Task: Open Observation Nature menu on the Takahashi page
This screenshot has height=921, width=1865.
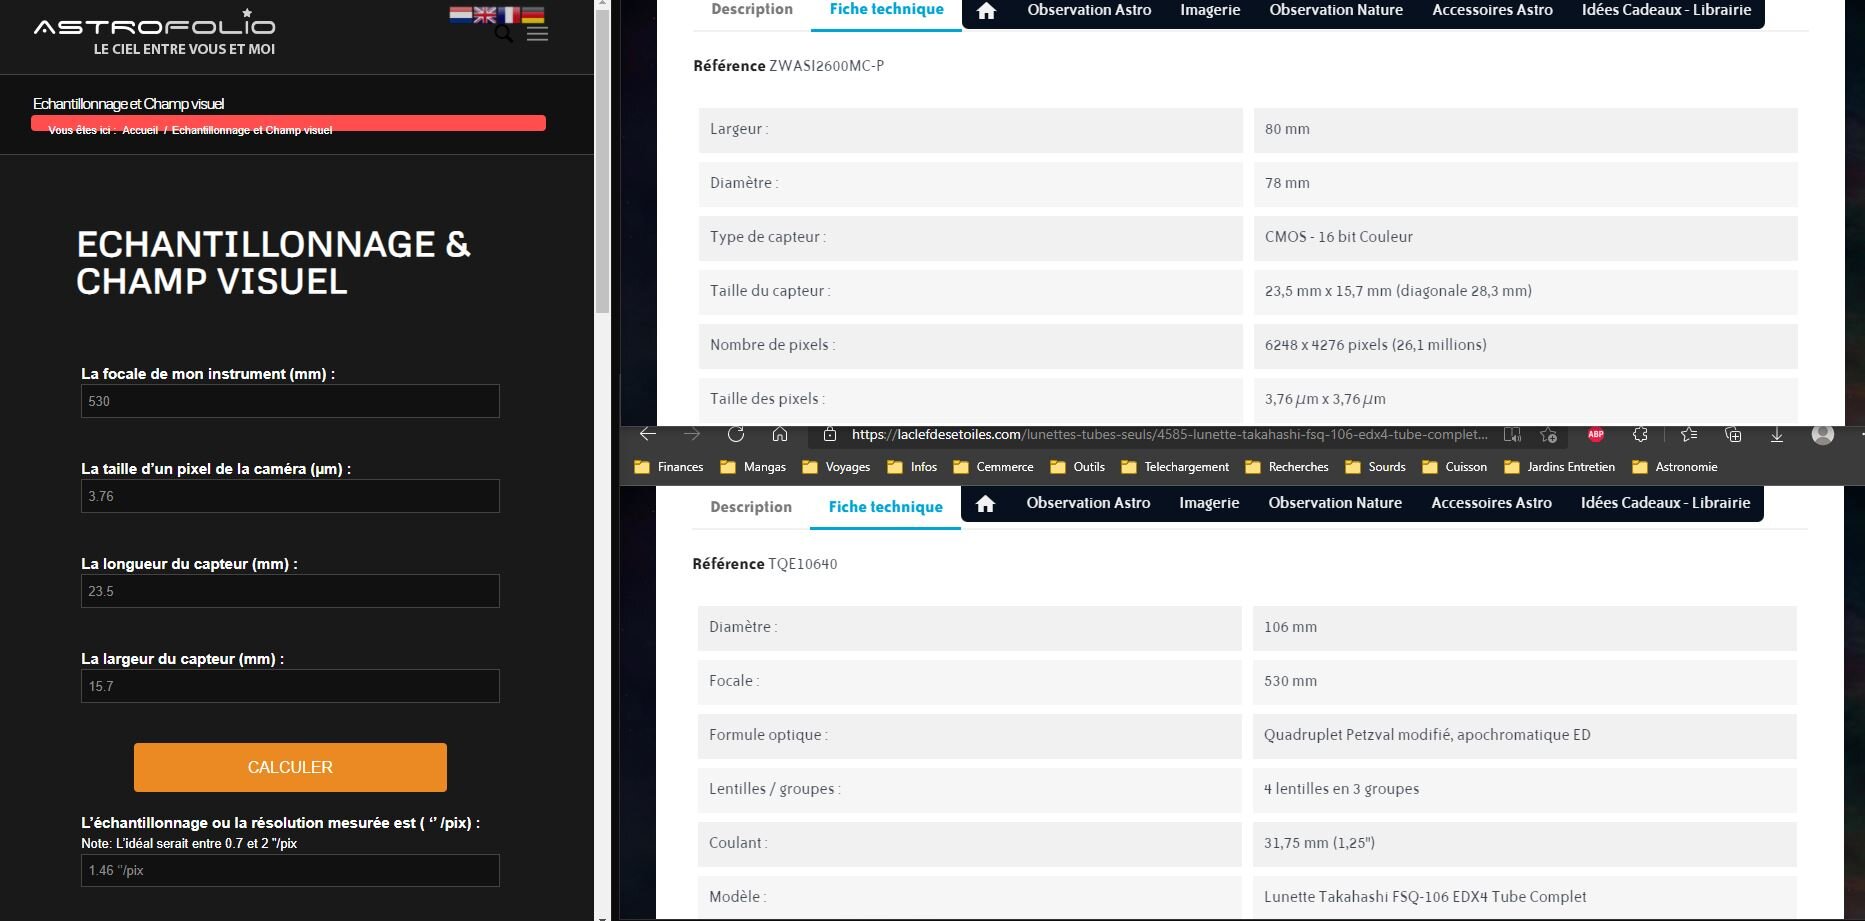Action: (x=1335, y=503)
